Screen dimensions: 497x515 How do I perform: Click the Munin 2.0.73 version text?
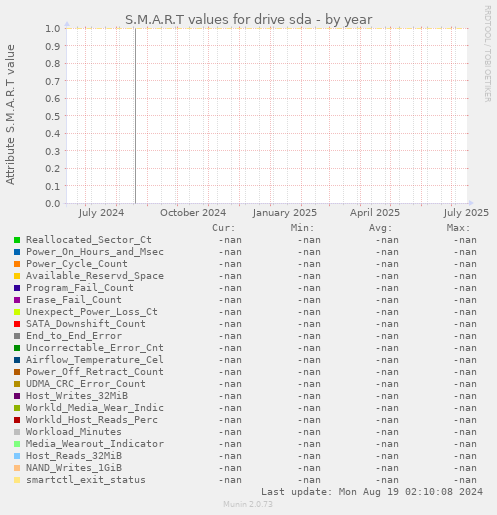(248, 504)
